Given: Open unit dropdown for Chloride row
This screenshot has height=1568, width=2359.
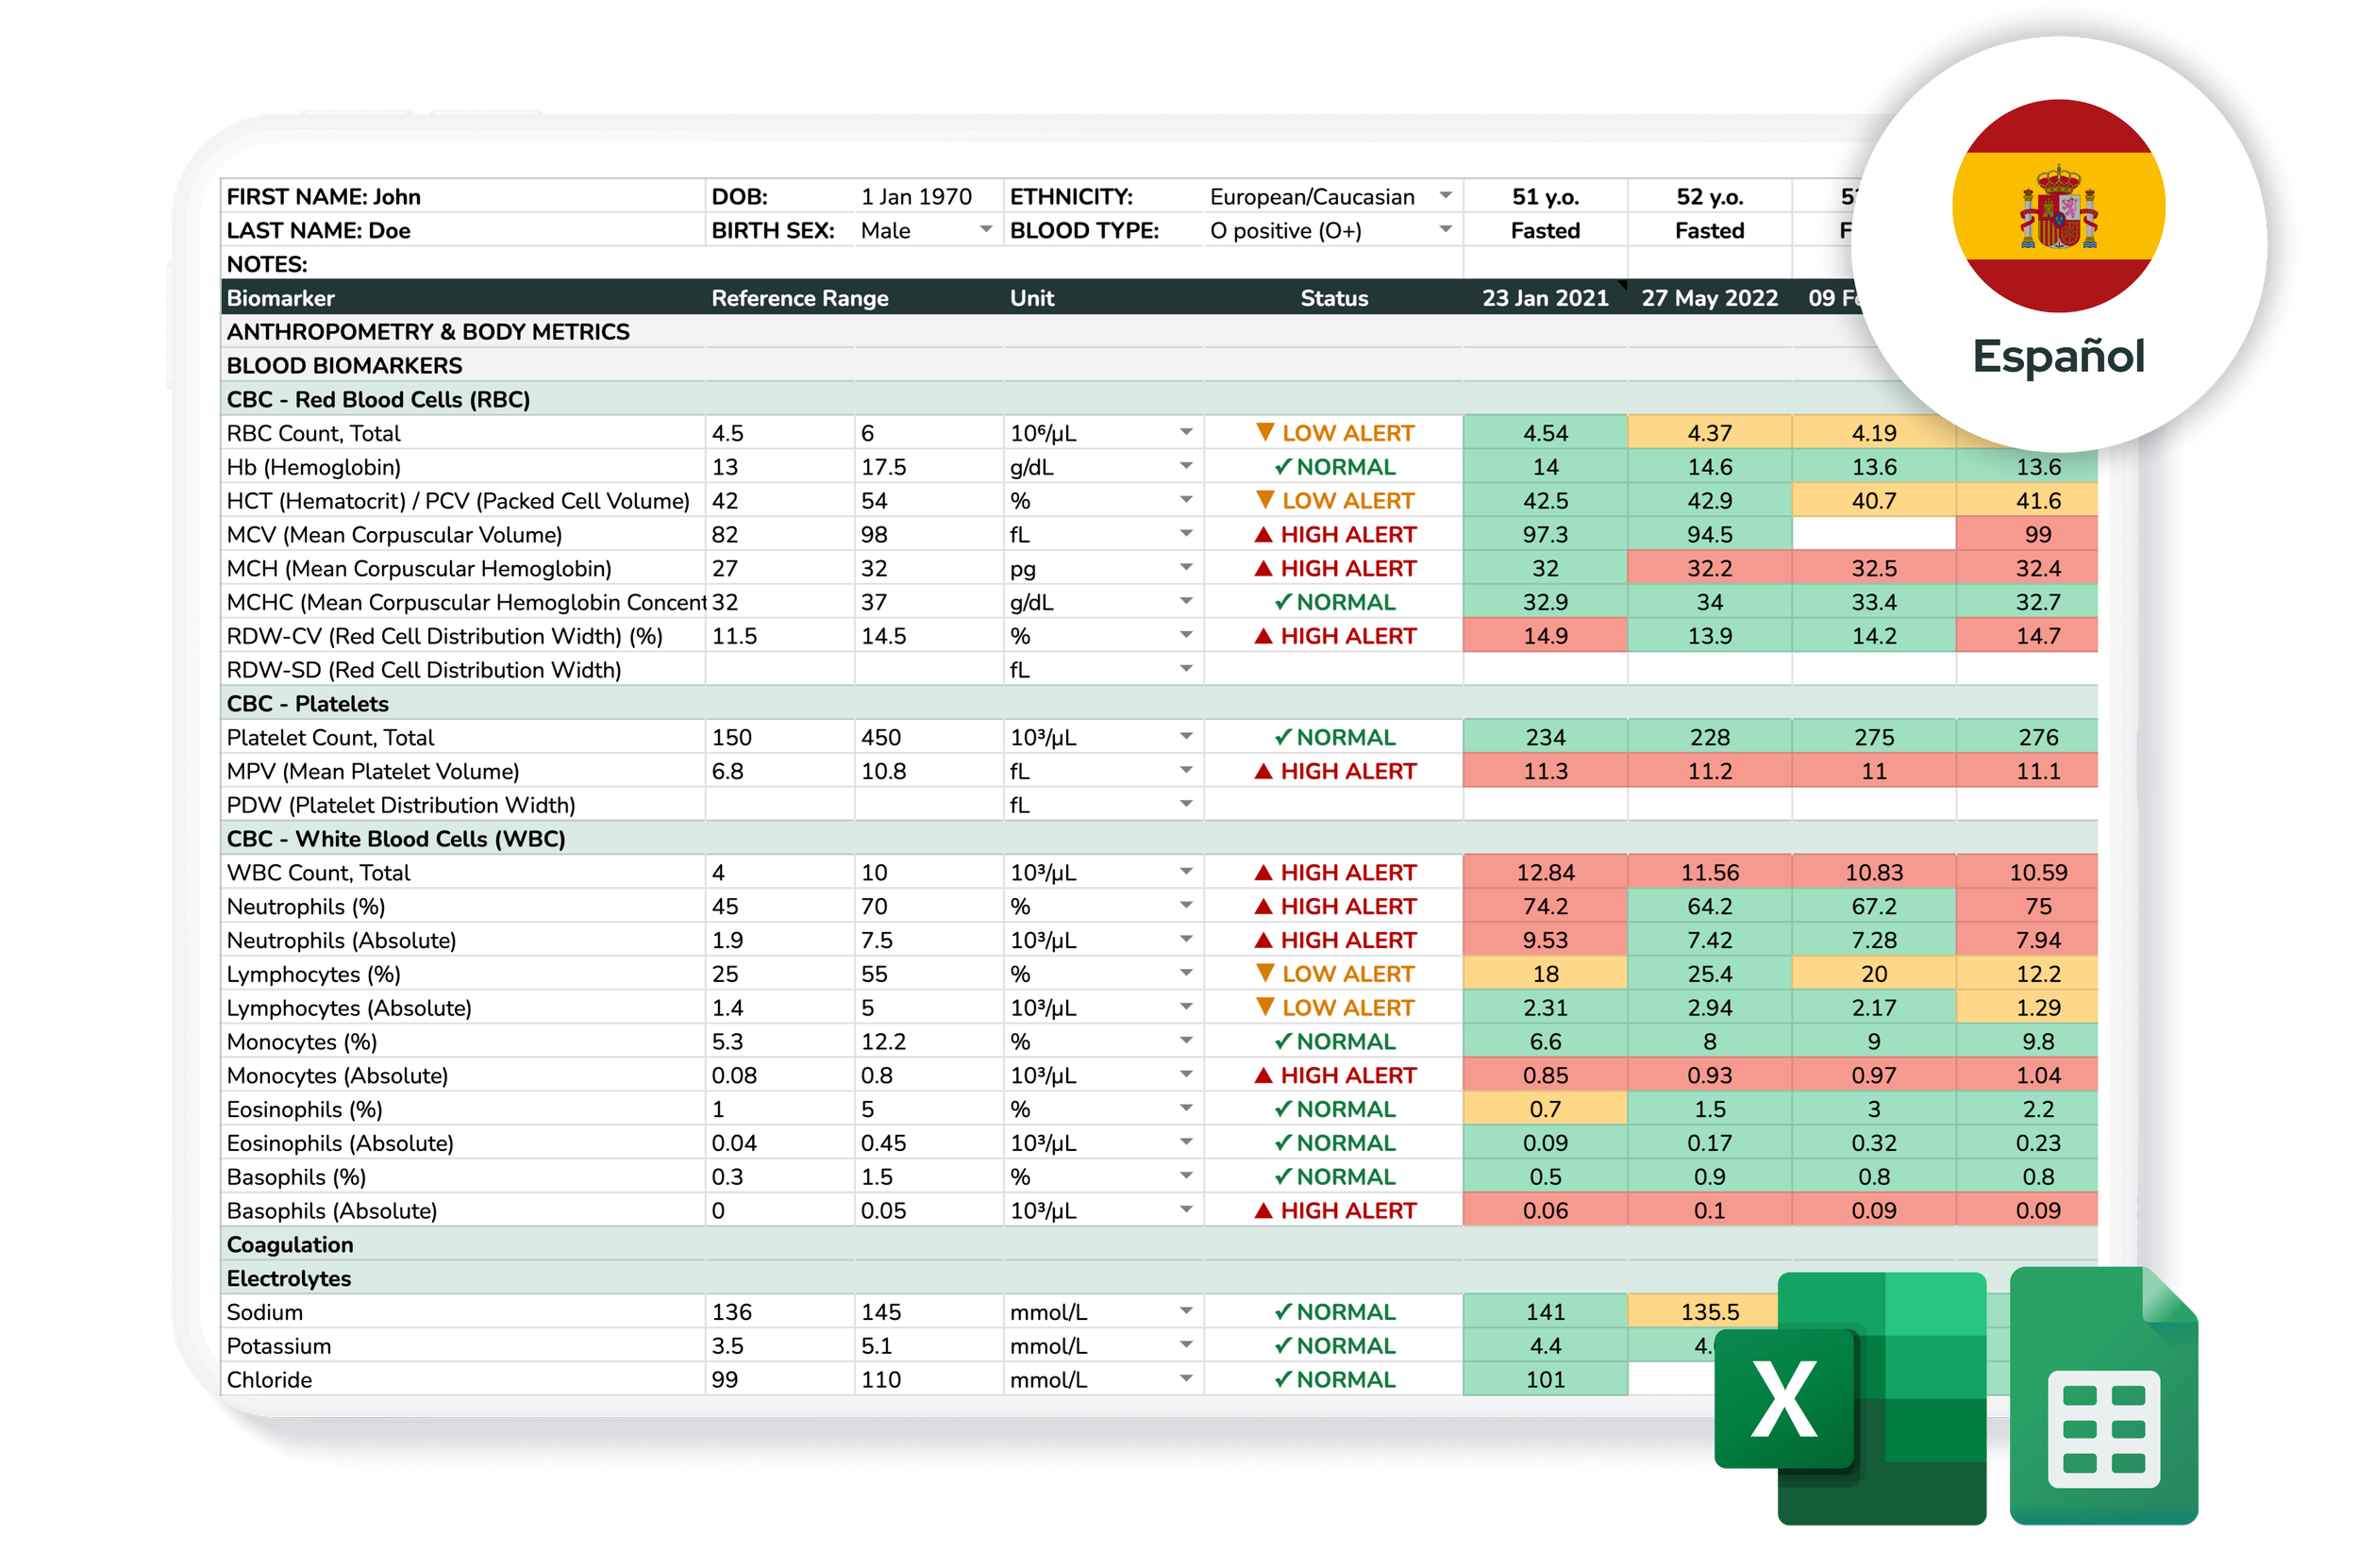Looking at the screenshot, I should coord(1186,1379).
